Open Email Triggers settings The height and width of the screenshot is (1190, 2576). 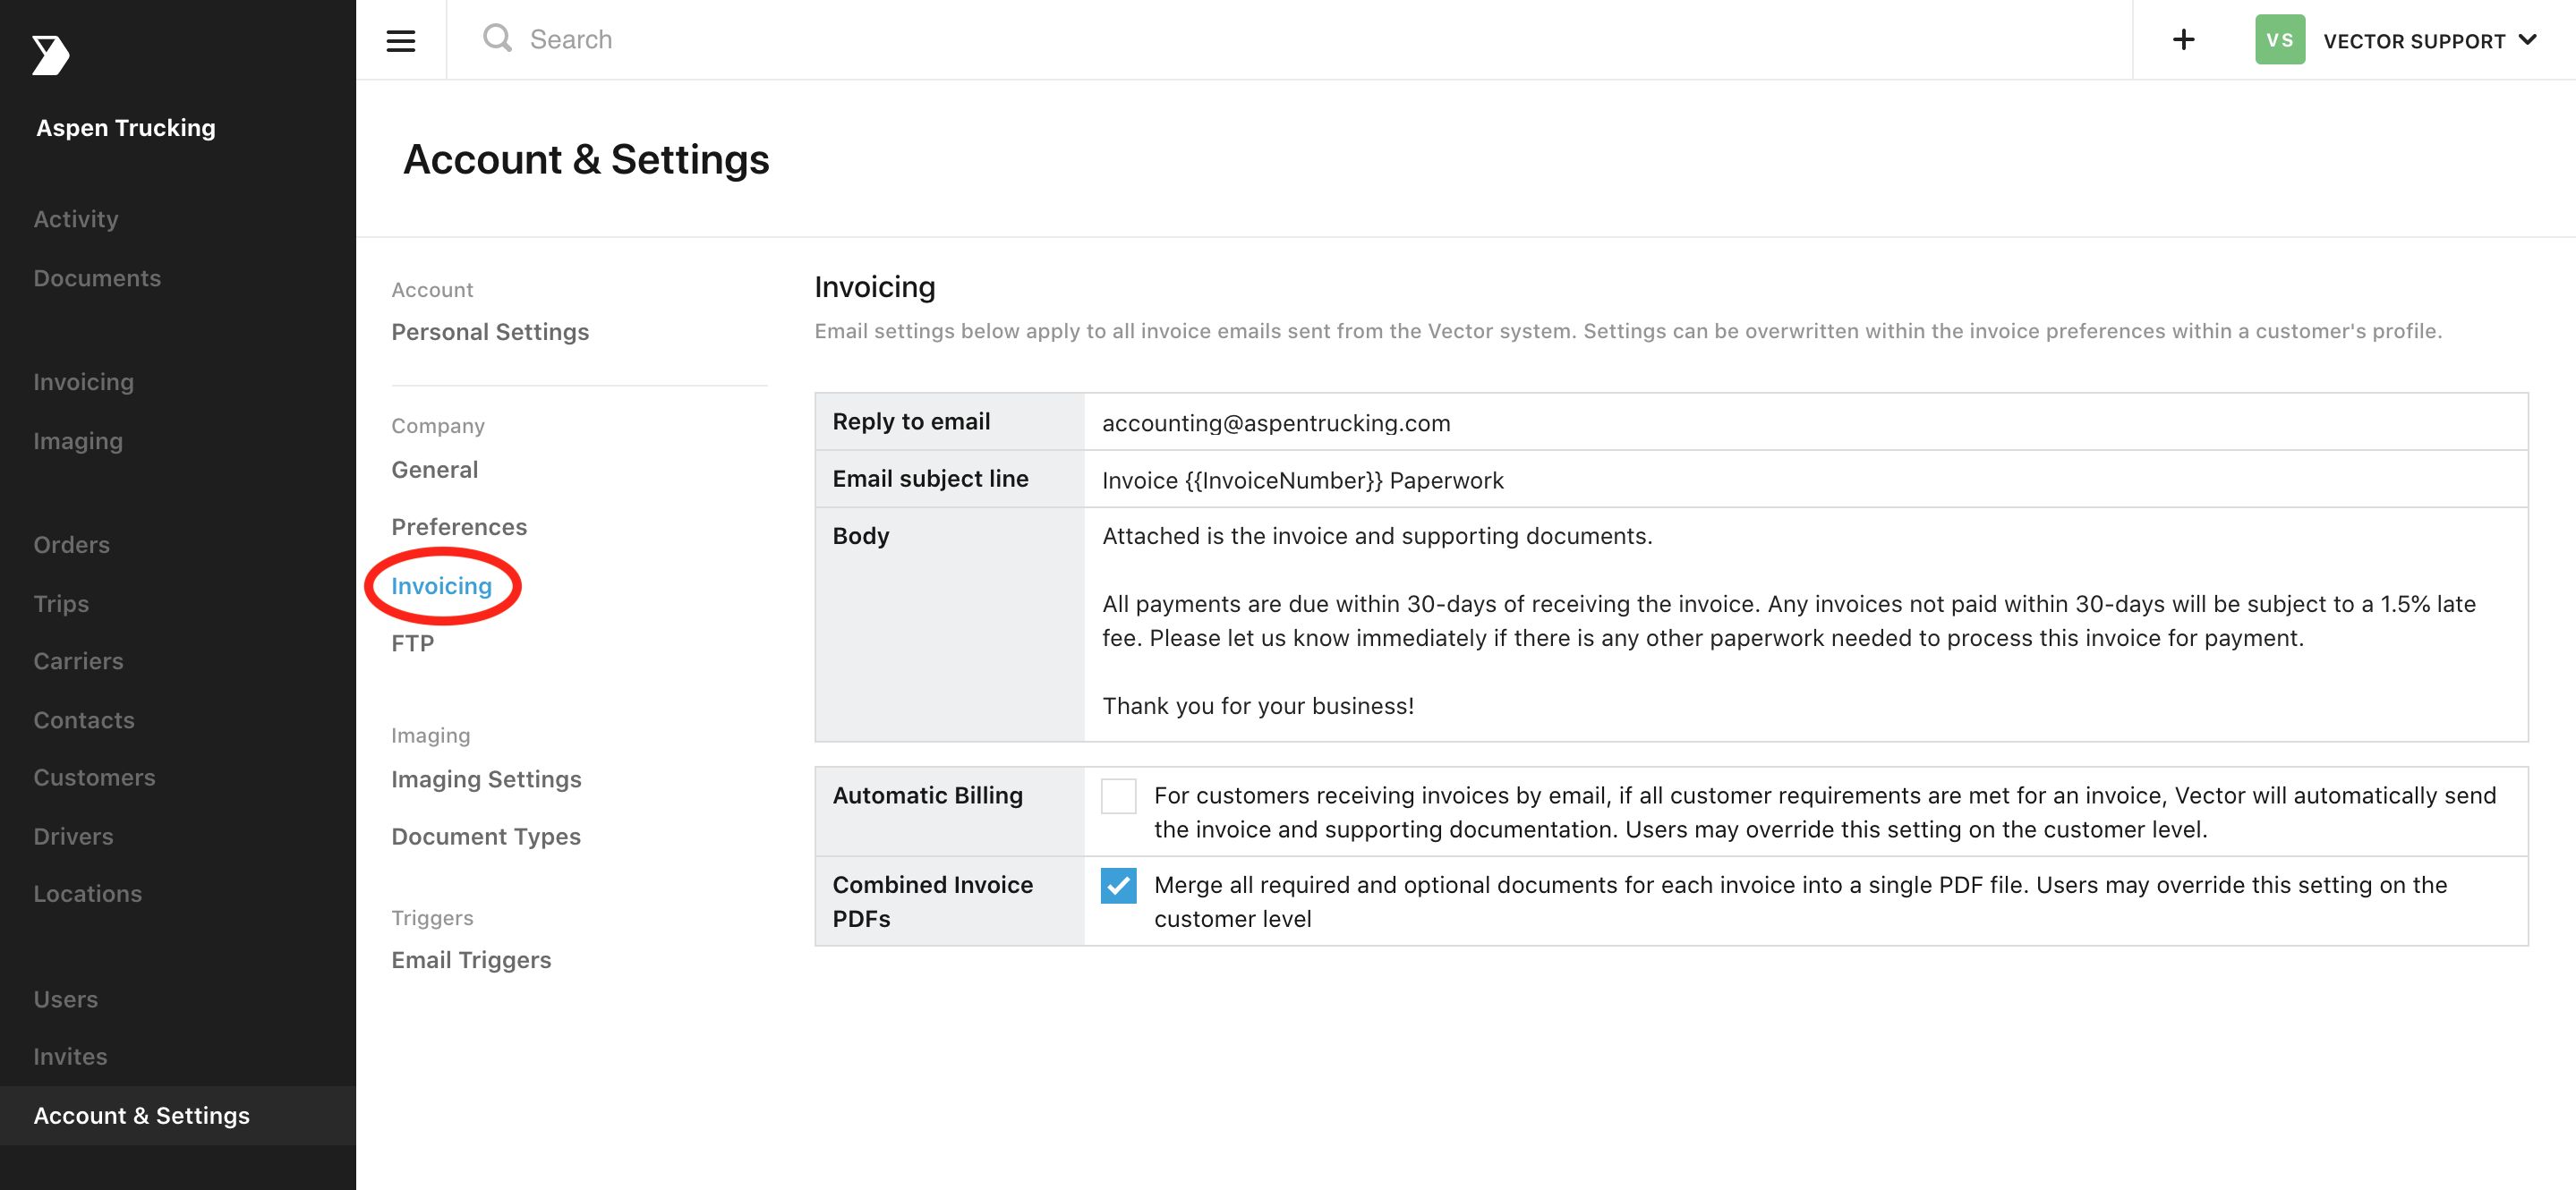point(471,960)
